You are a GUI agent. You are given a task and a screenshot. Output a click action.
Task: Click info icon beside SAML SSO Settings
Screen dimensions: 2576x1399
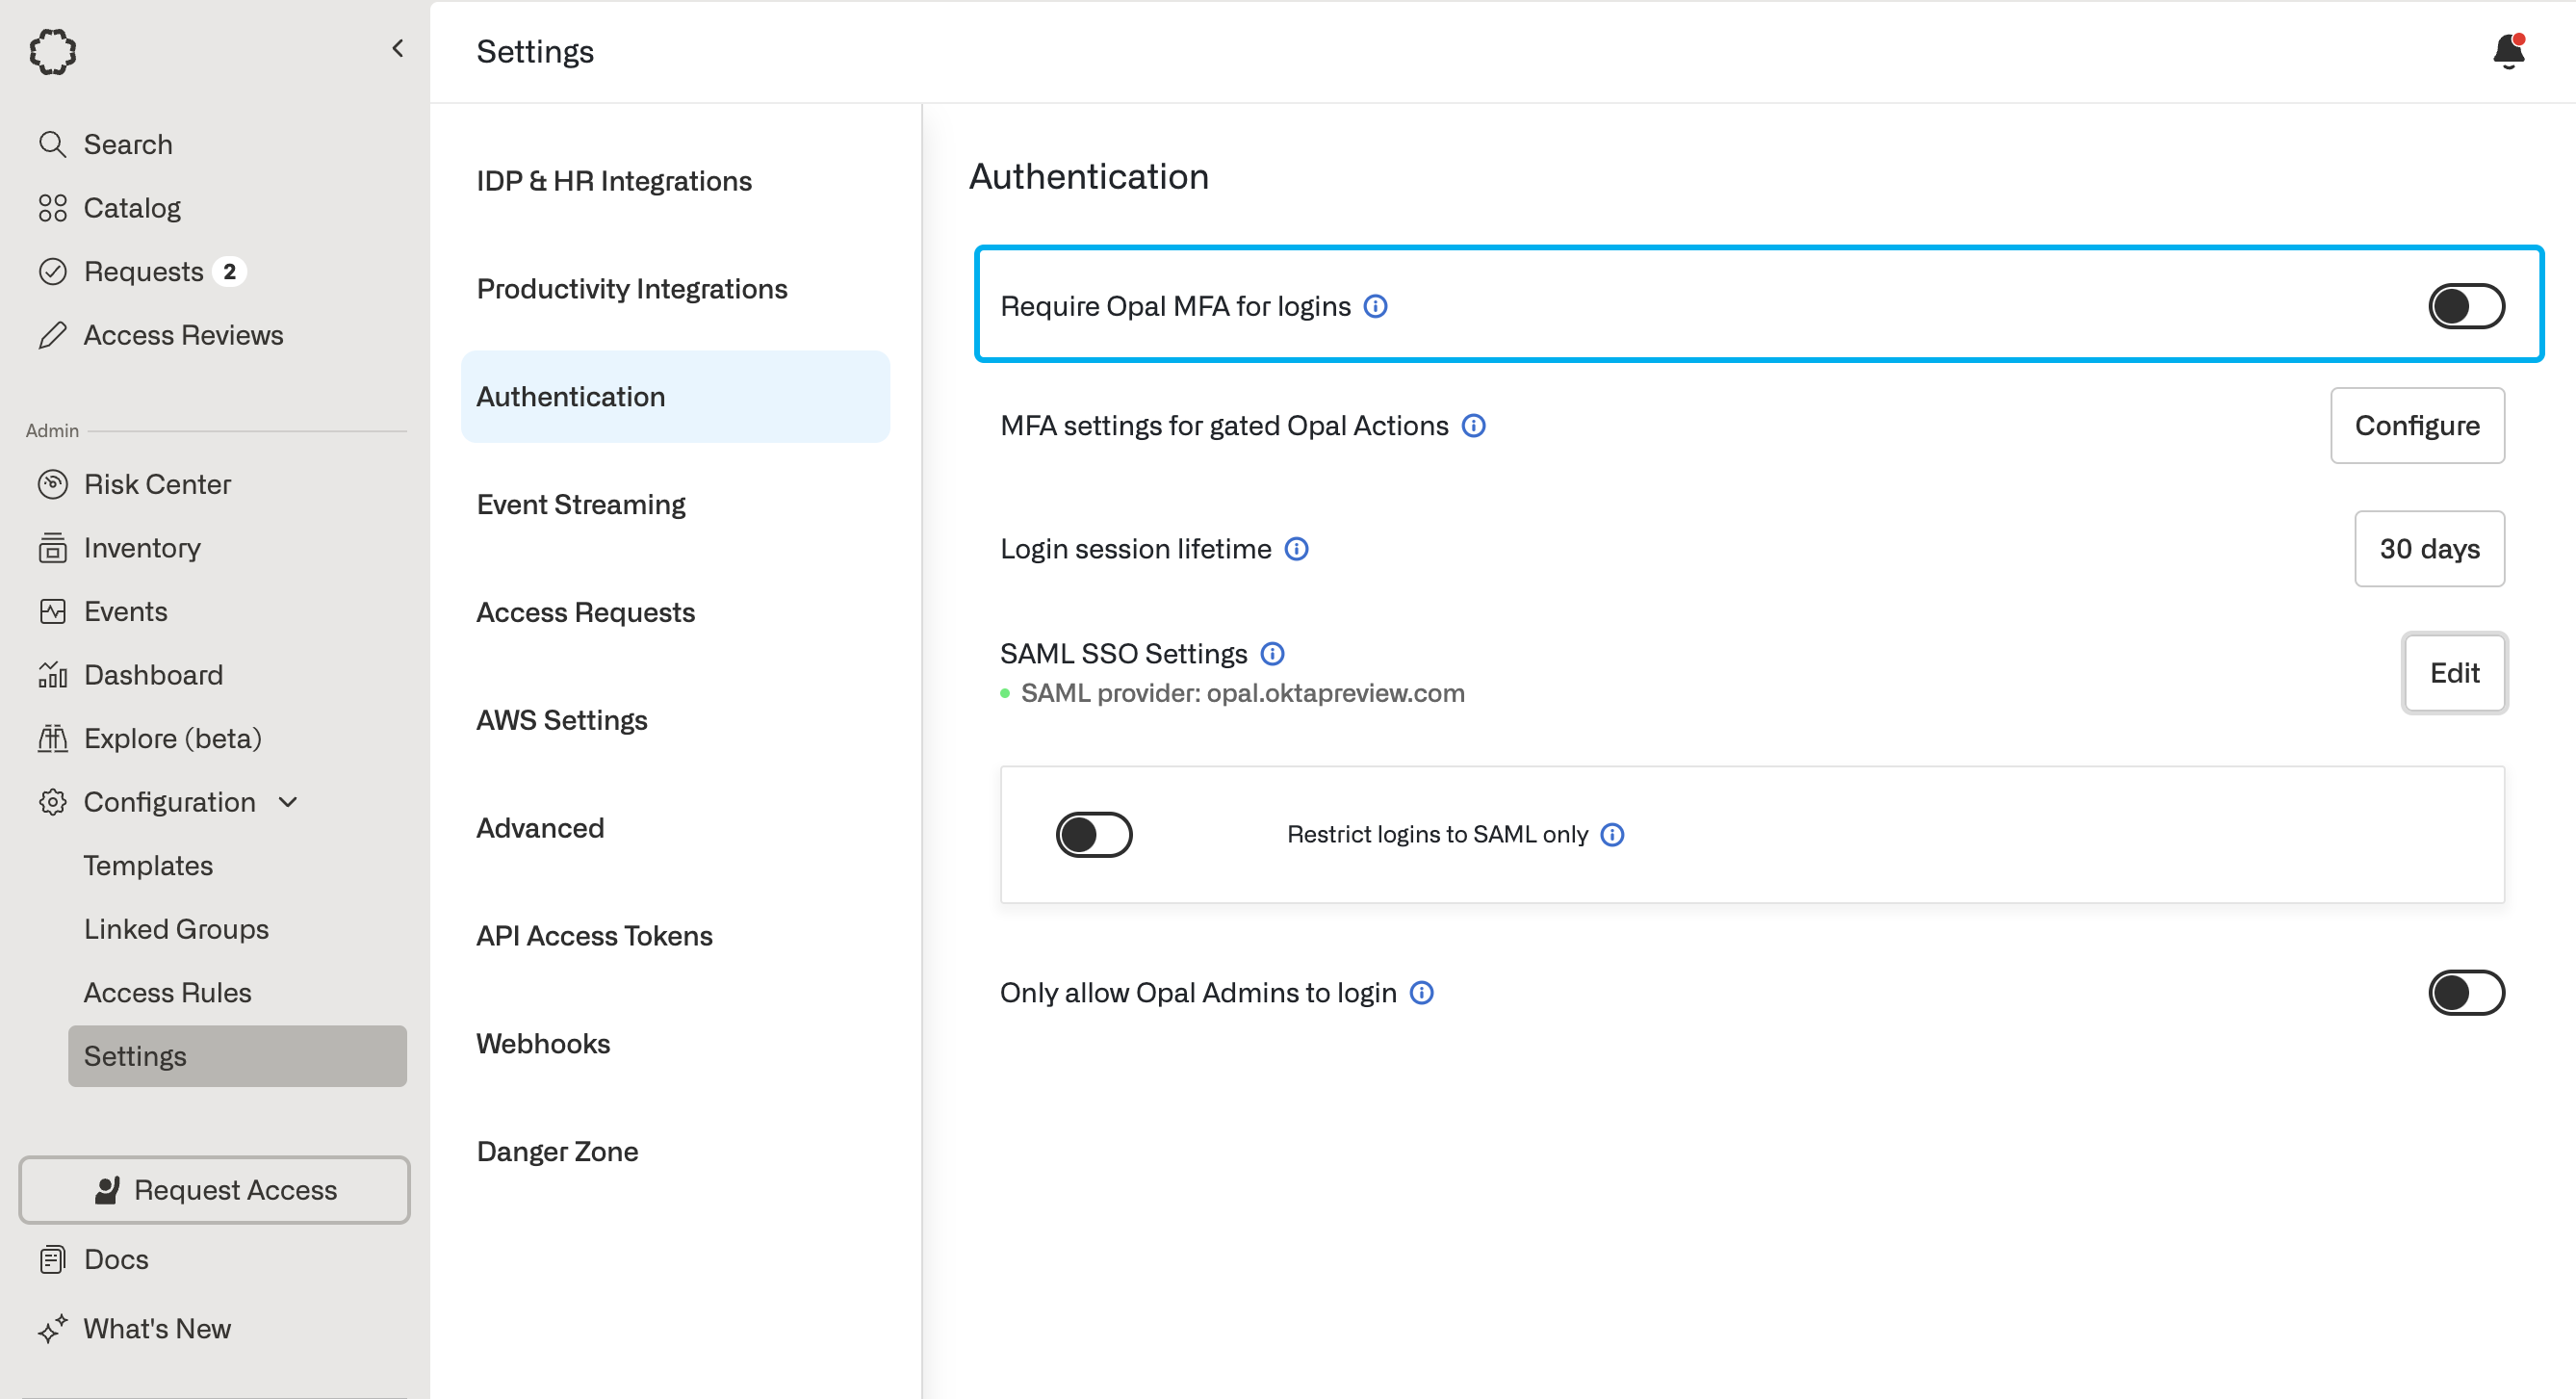pyautogui.click(x=1272, y=654)
